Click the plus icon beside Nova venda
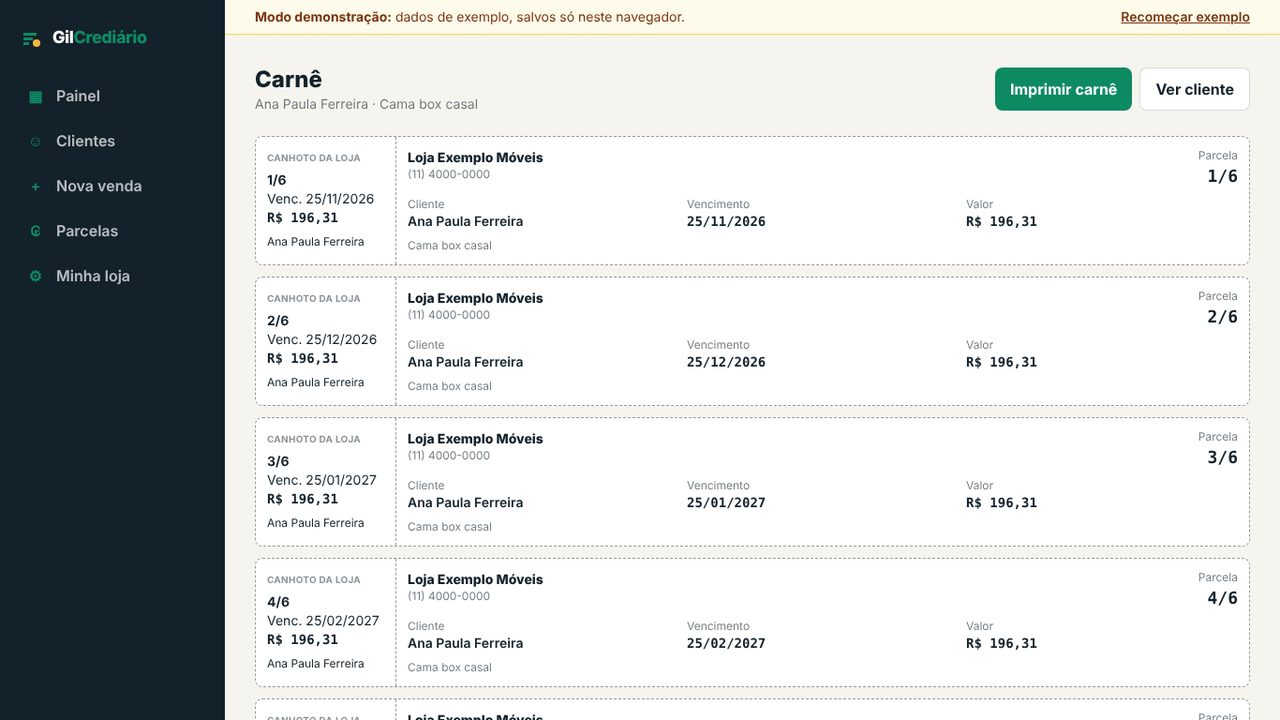1280x720 pixels. (x=36, y=187)
